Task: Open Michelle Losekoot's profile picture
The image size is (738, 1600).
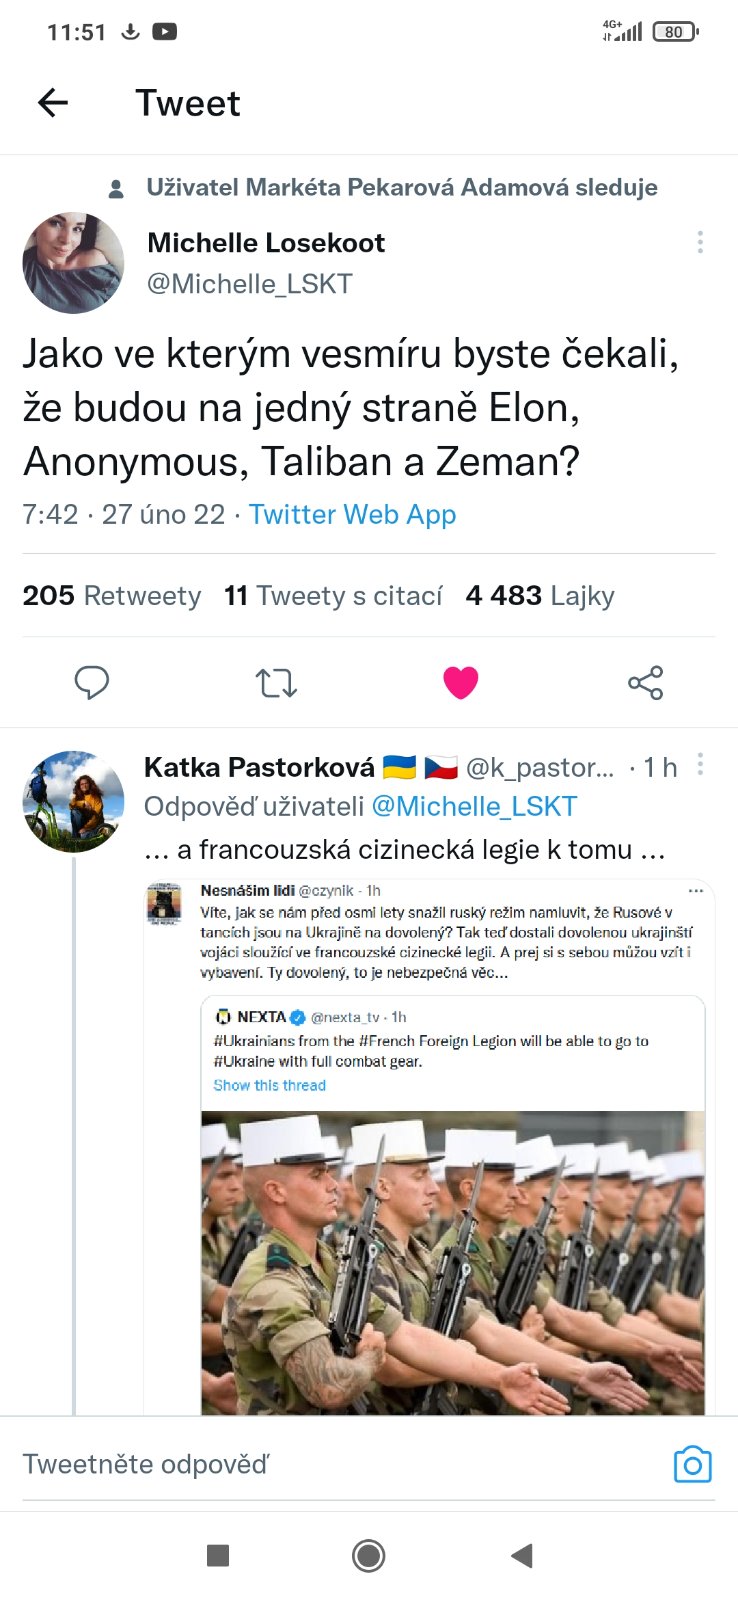Action: click(73, 263)
